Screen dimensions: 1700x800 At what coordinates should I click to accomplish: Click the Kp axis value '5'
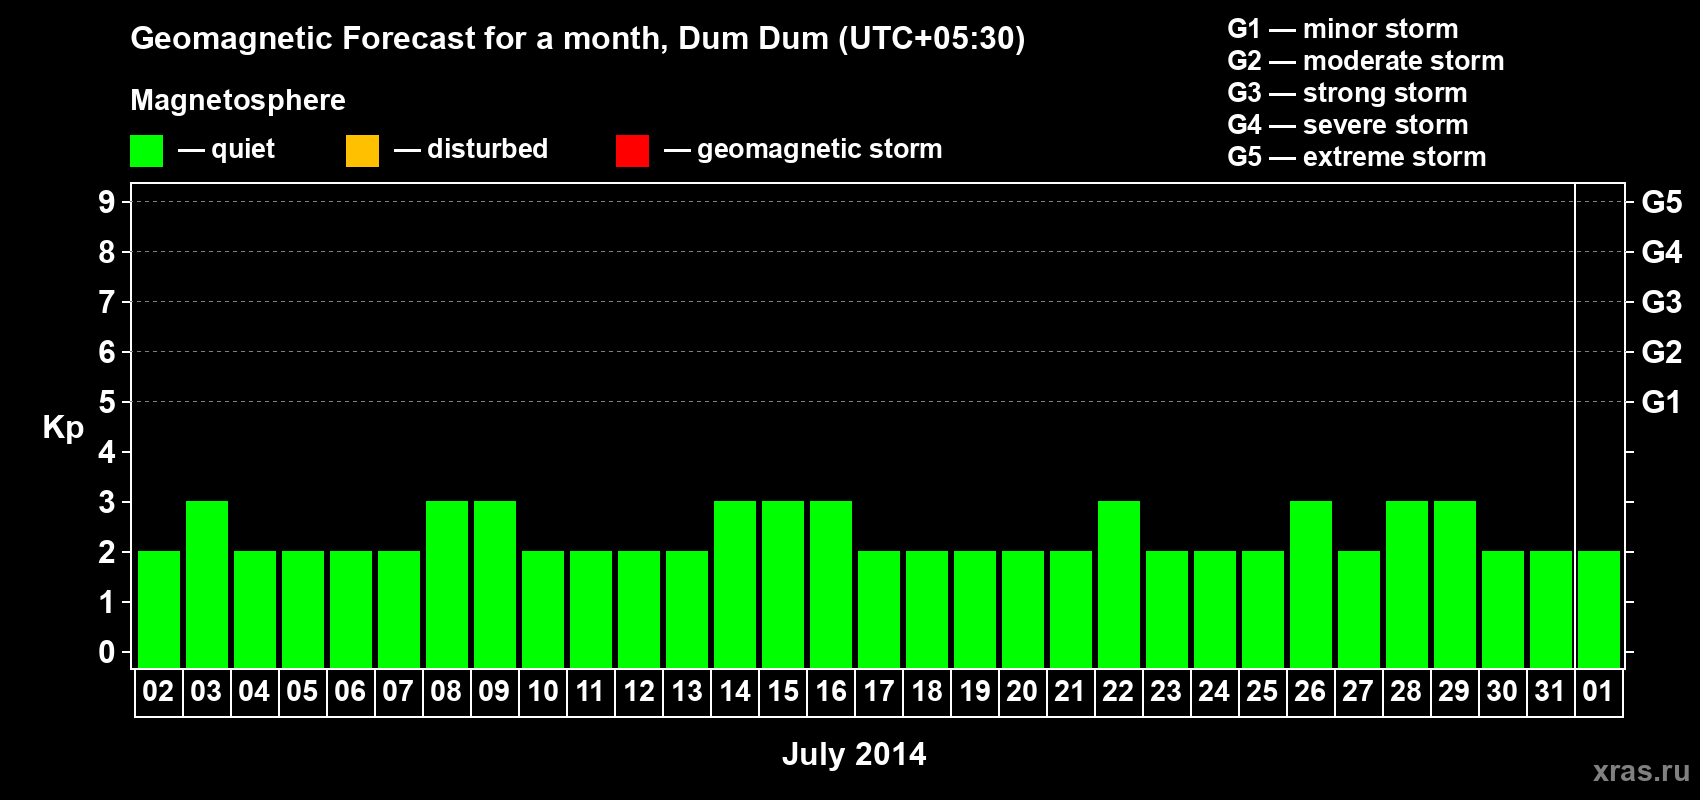point(107,402)
